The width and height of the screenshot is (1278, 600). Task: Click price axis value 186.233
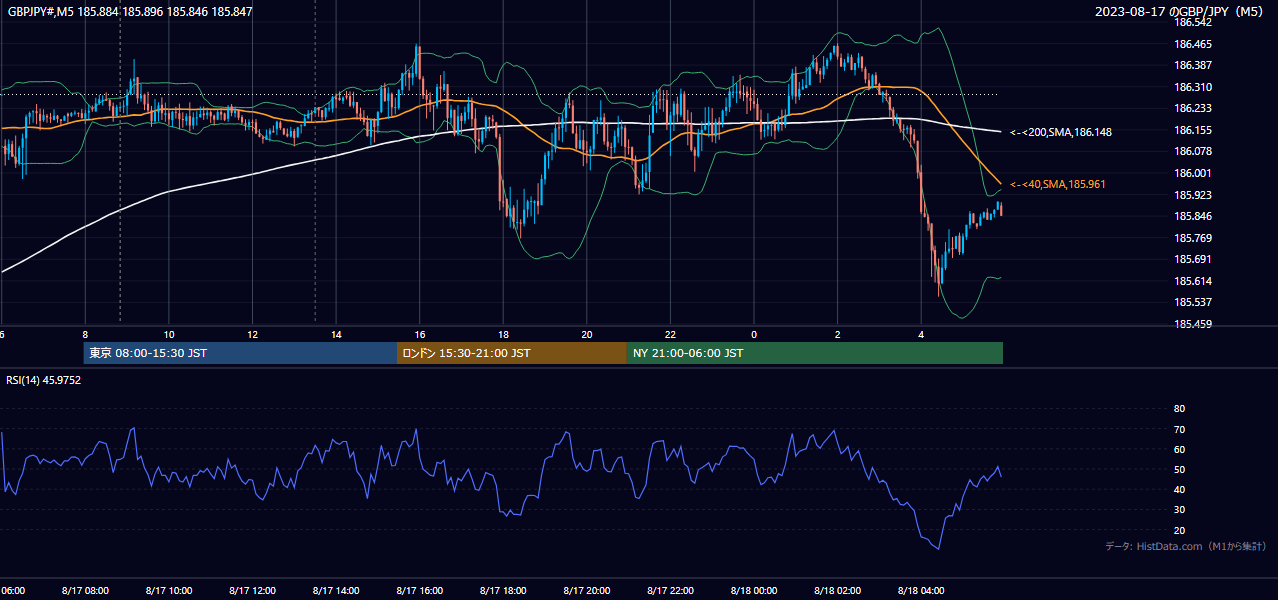coord(1192,108)
